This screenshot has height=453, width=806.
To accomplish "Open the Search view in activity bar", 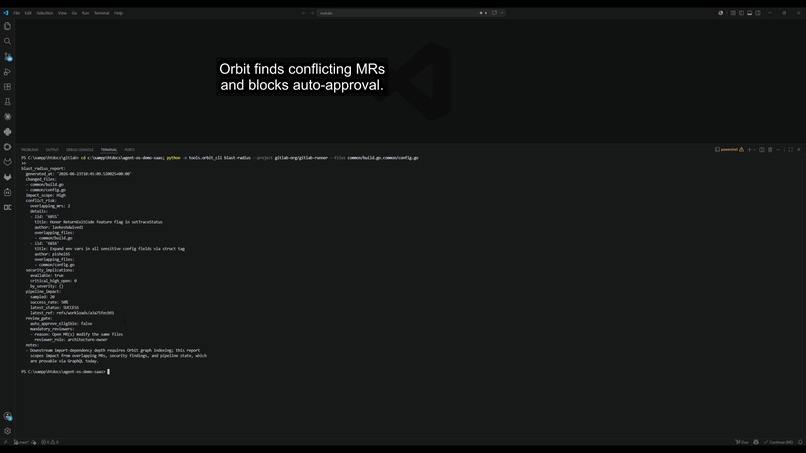I will (7, 41).
